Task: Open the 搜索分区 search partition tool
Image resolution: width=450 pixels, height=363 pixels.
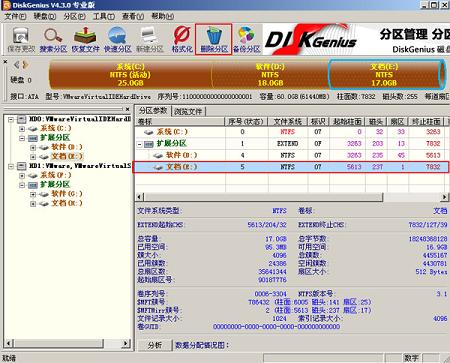Action: pos(53,40)
